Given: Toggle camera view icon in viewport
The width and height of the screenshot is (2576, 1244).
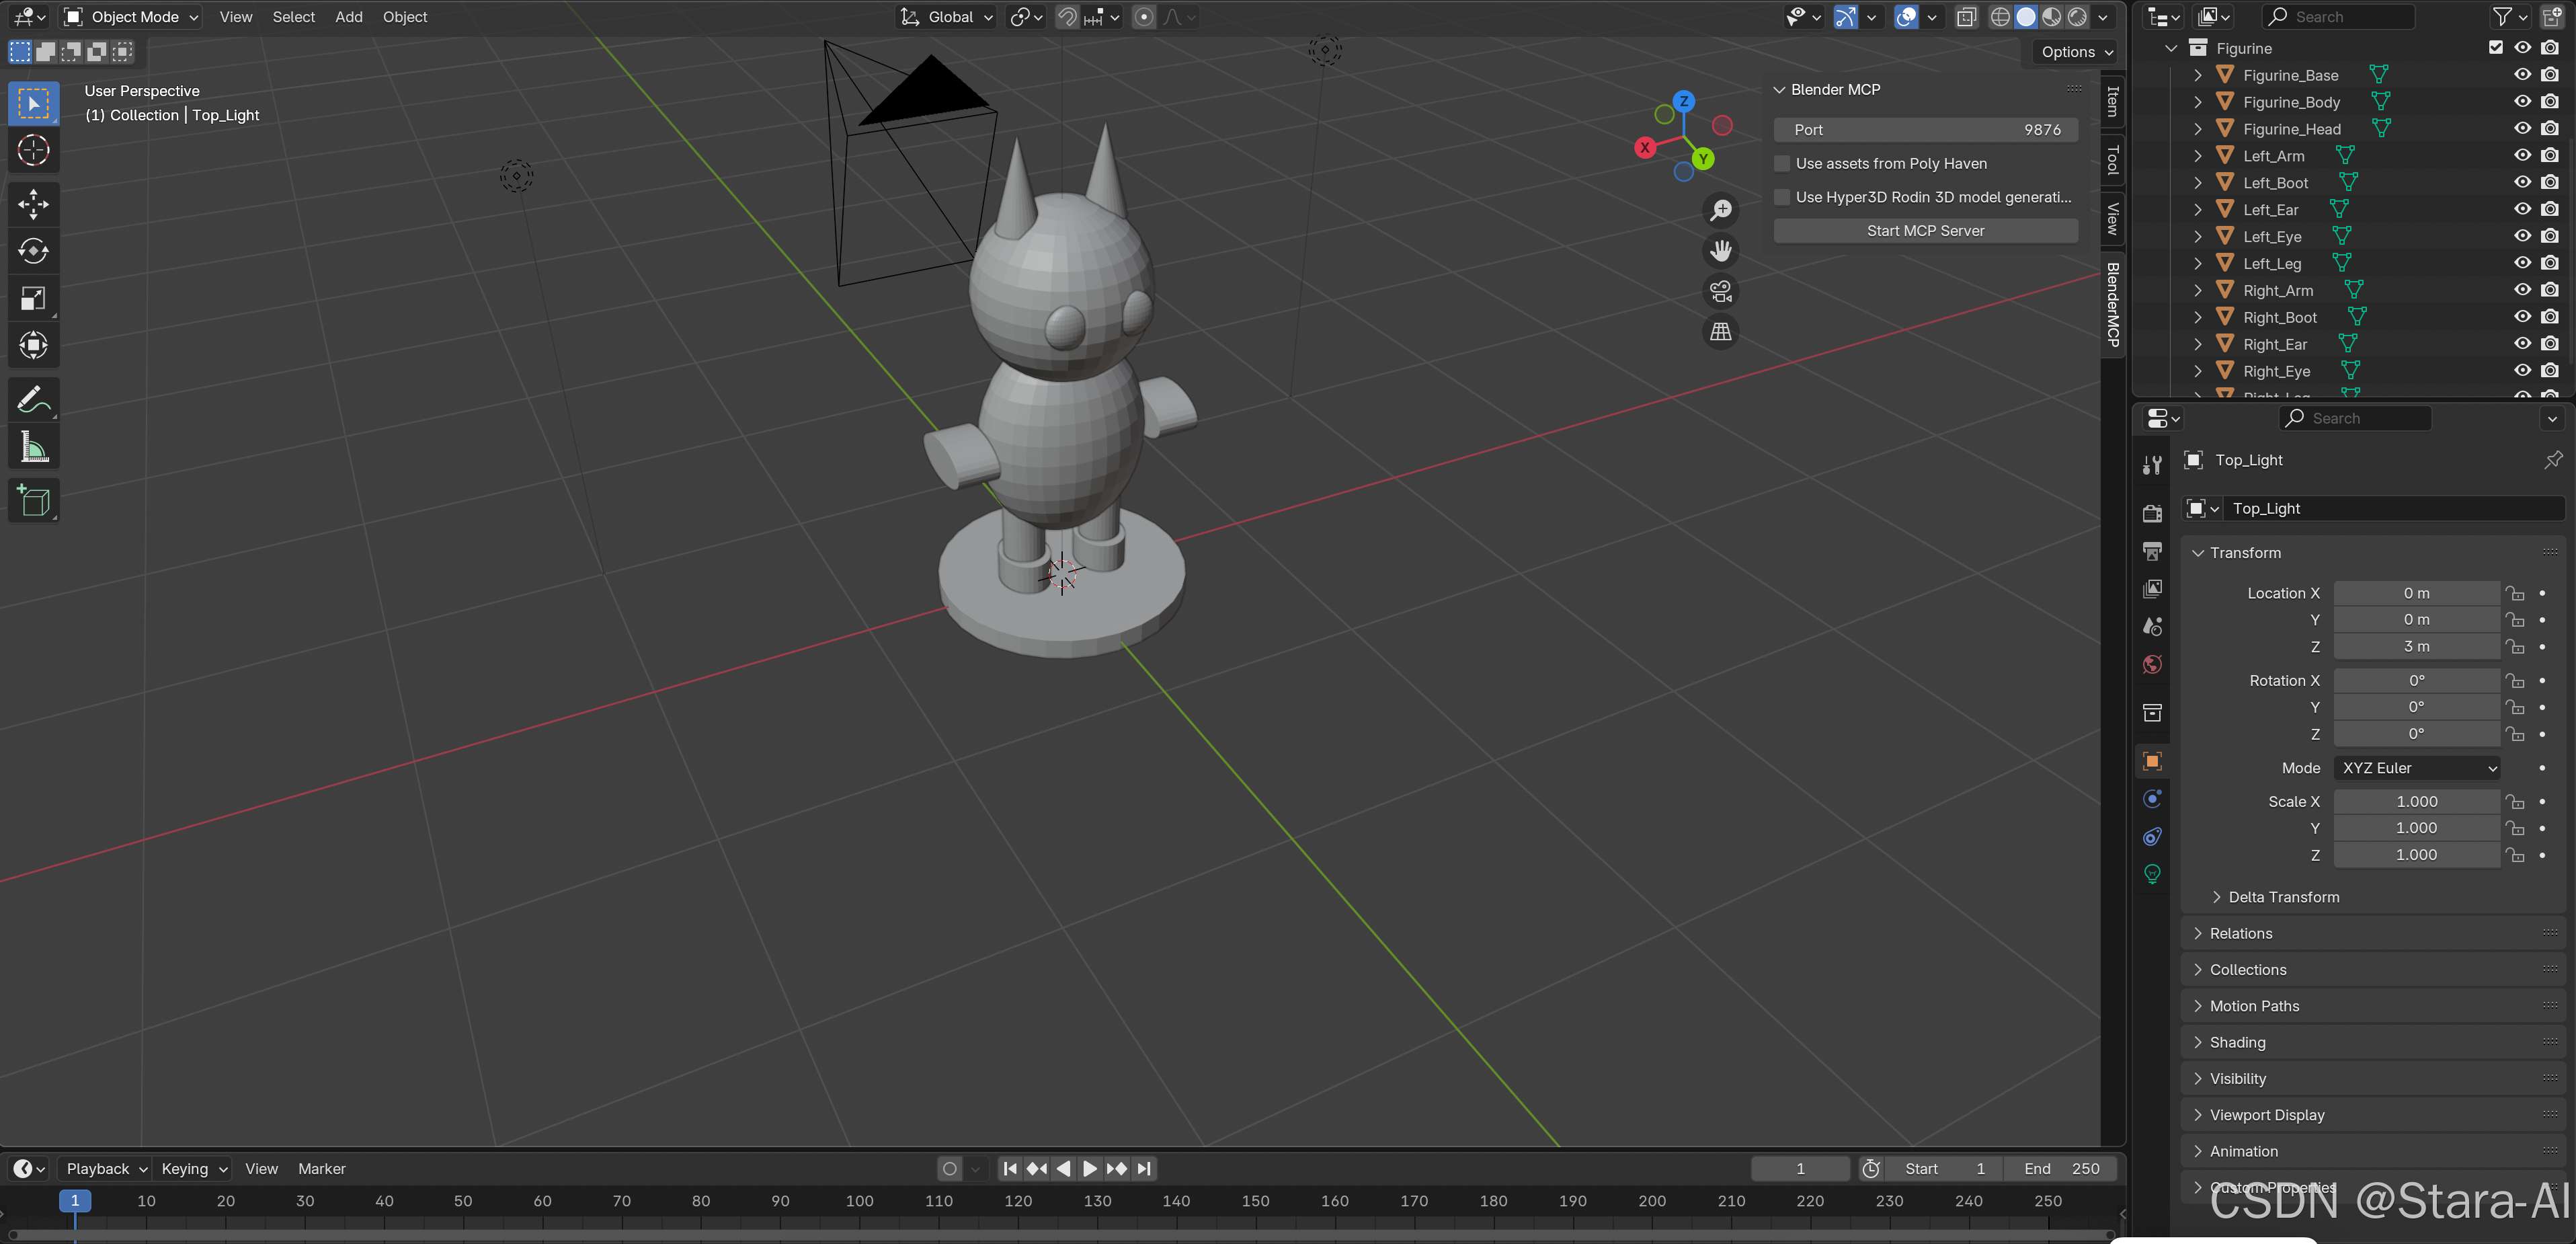Looking at the screenshot, I should click(1720, 291).
